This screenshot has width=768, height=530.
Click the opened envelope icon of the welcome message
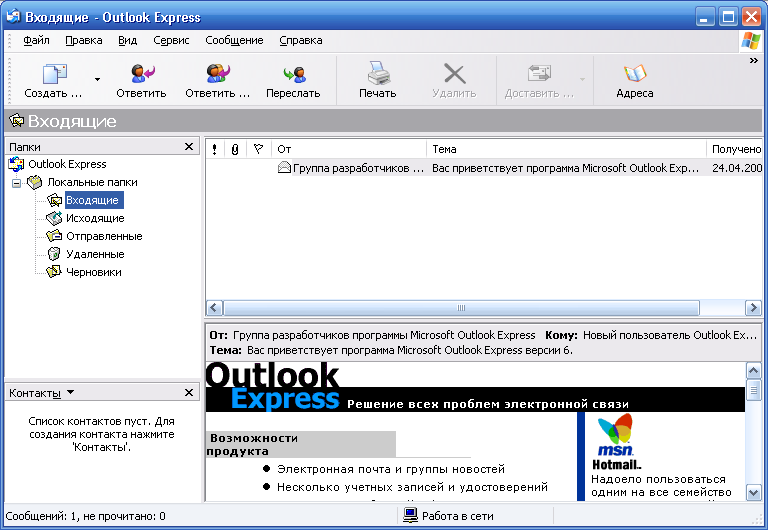(x=284, y=168)
